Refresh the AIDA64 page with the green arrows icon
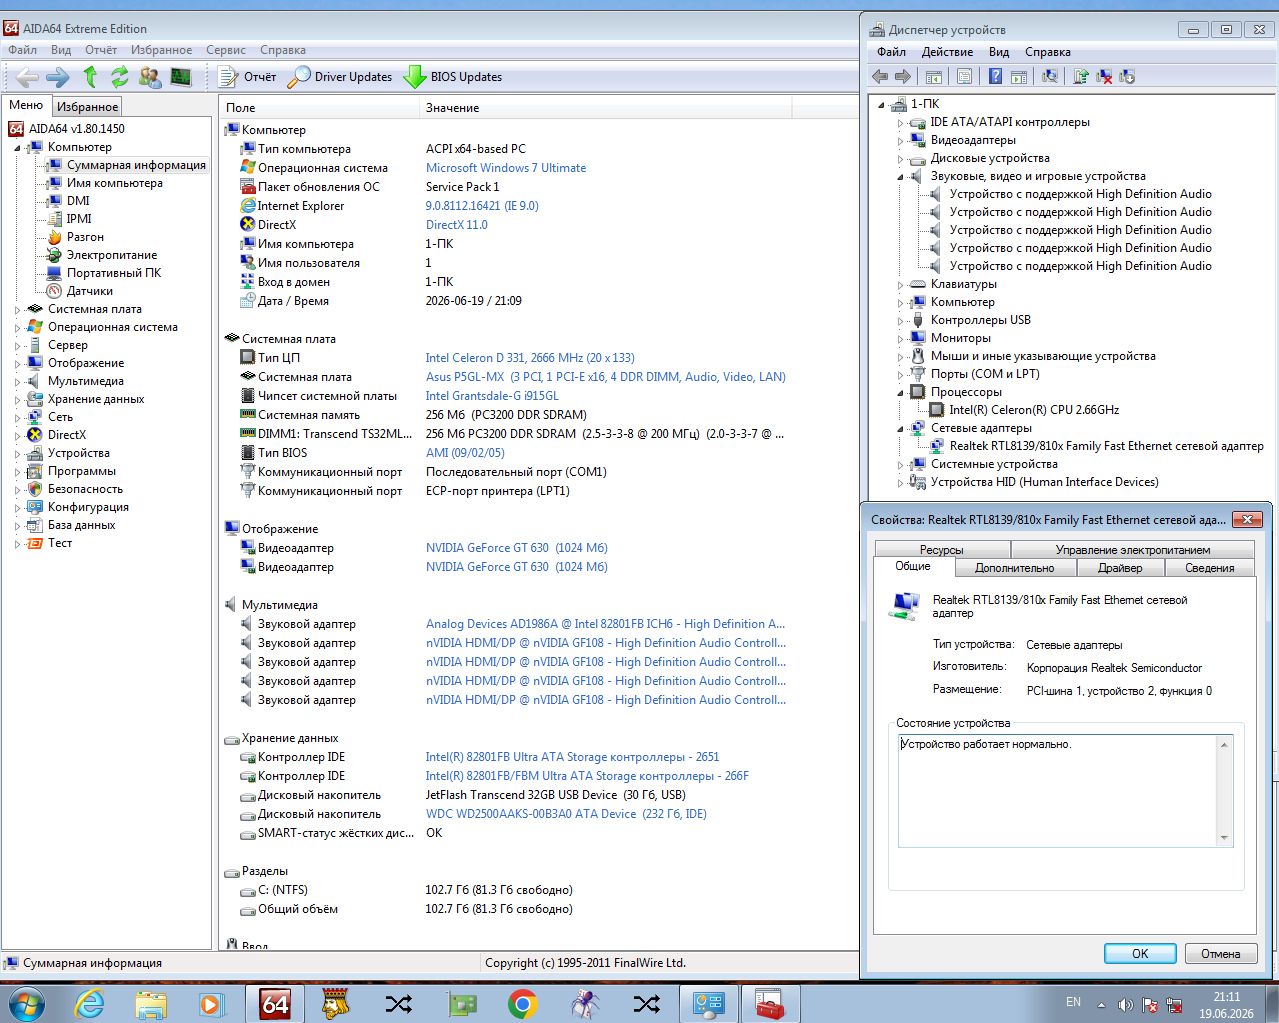This screenshot has width=1279, height=1023. pos(120,77)
